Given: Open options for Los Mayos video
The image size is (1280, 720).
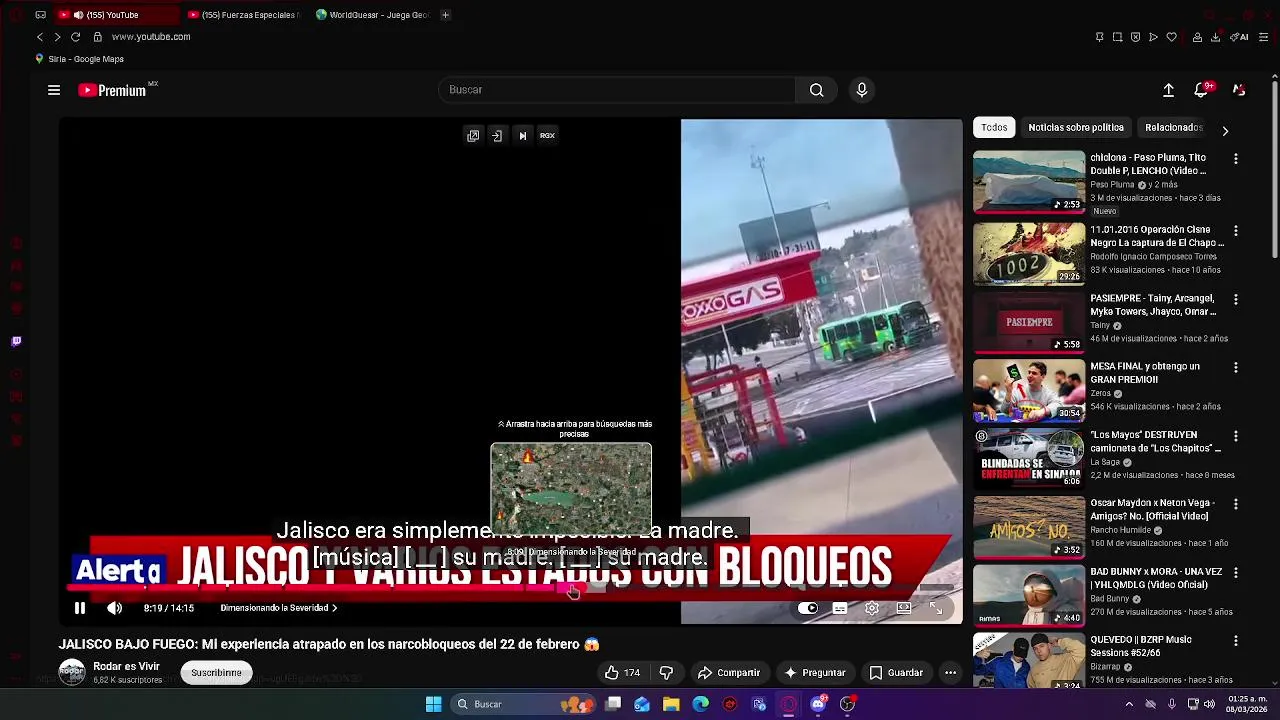Looking at the screenshot, I should point(1236,436).
